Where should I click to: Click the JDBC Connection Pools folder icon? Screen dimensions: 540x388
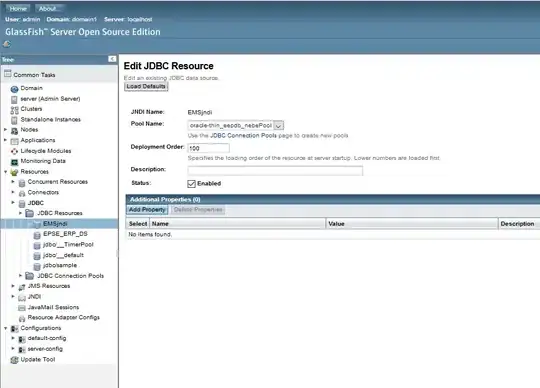point(30,276)
